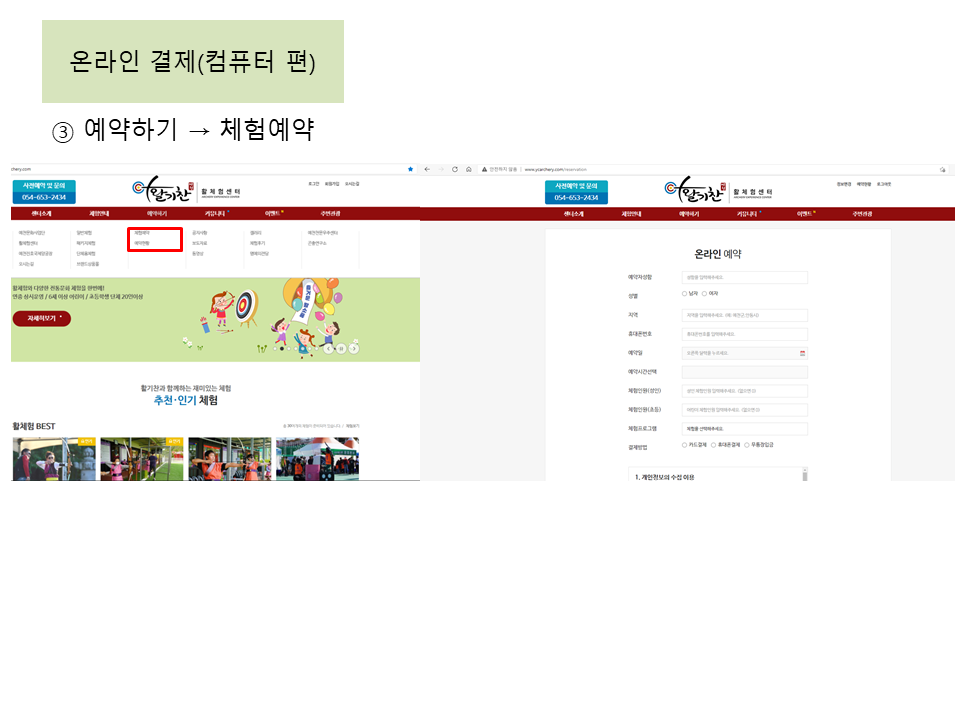Open the 체험프로그램 selection box
The height and width of the screenshot is (720, 960).
pos(744,429)
